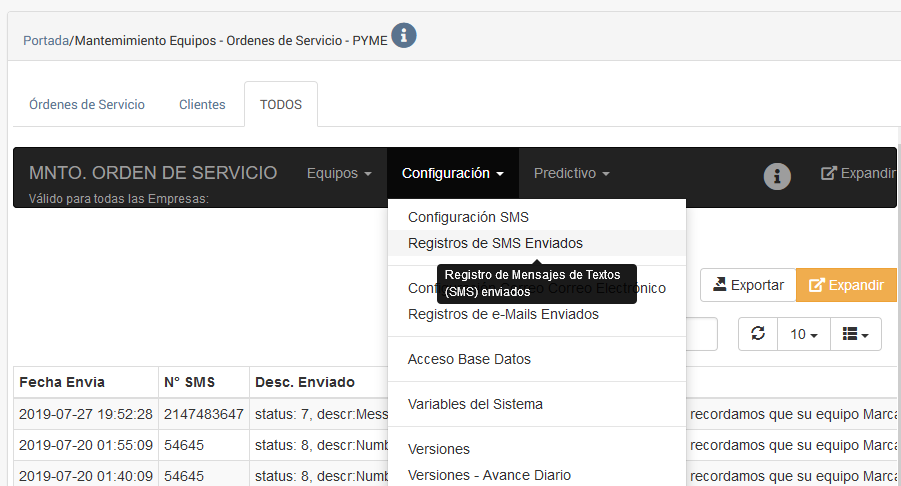901x486 pixels.
Task: Open Registros de e-Mails Enviados
Action: [503, 314]
